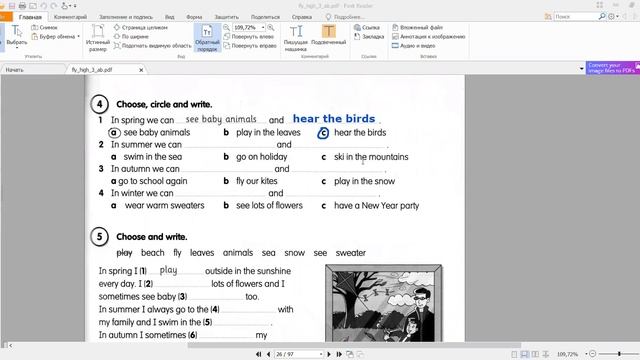Choose Страница целиком fit page option
This screenshot has width=640, height=360.
[140, 27]
